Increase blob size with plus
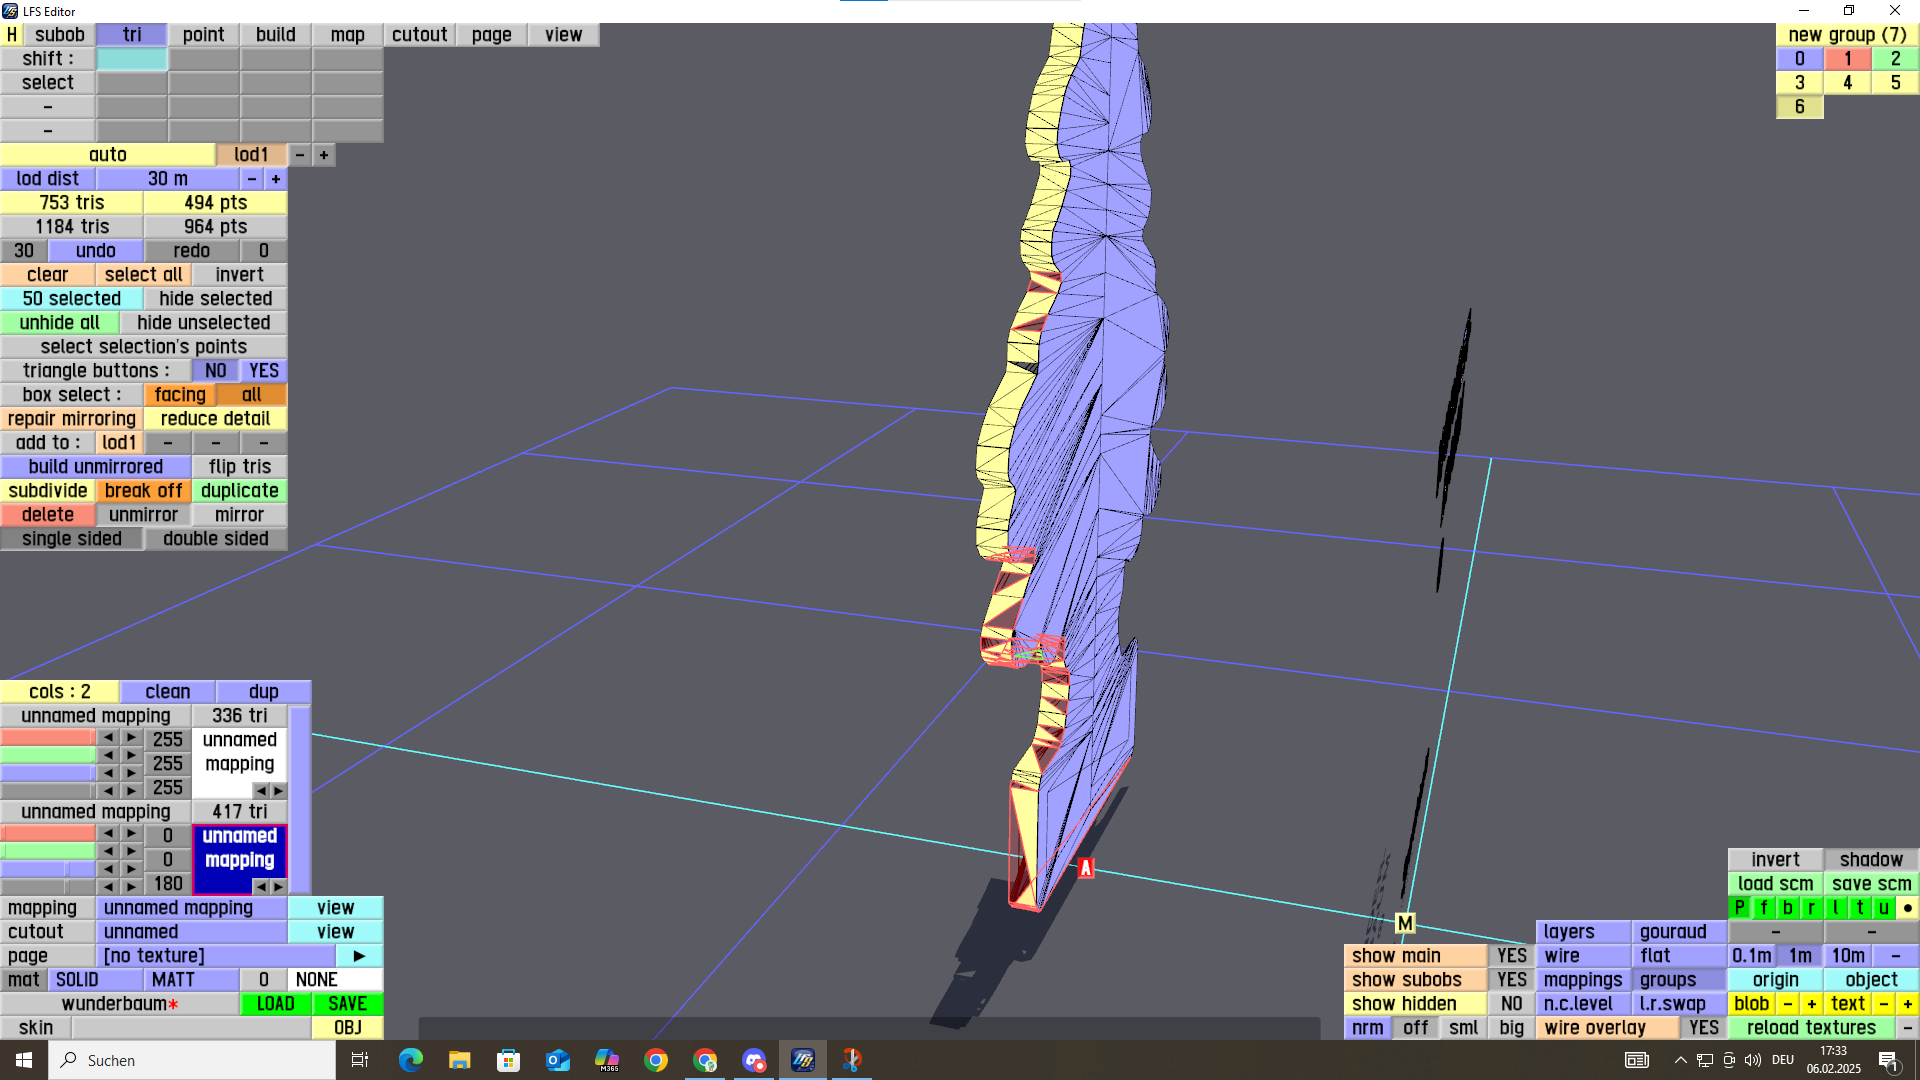Image resolution: width=1920 pixels, height=1080 pixels. [1811, 1004]
